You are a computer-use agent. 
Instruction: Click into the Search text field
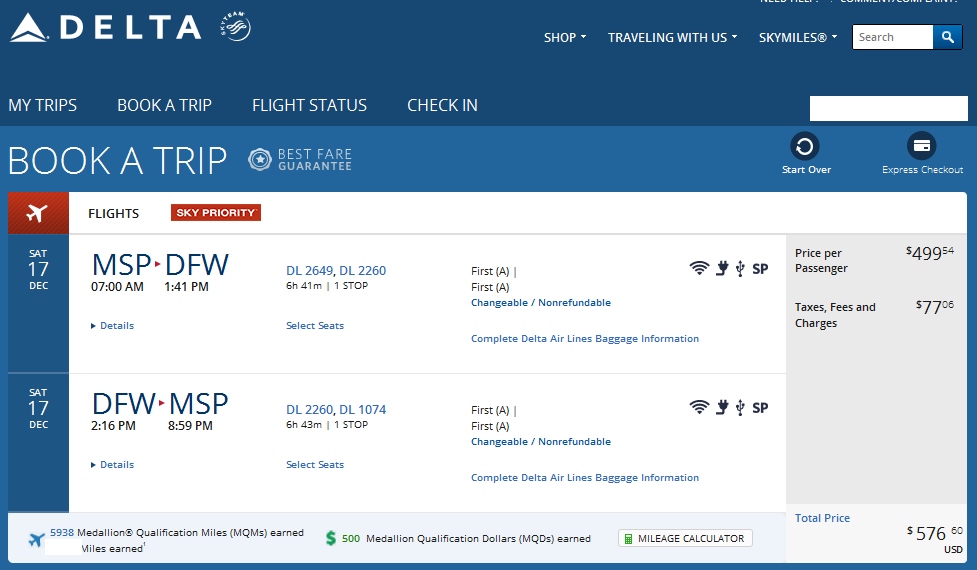pyautogui.click(x=892, y=37)
